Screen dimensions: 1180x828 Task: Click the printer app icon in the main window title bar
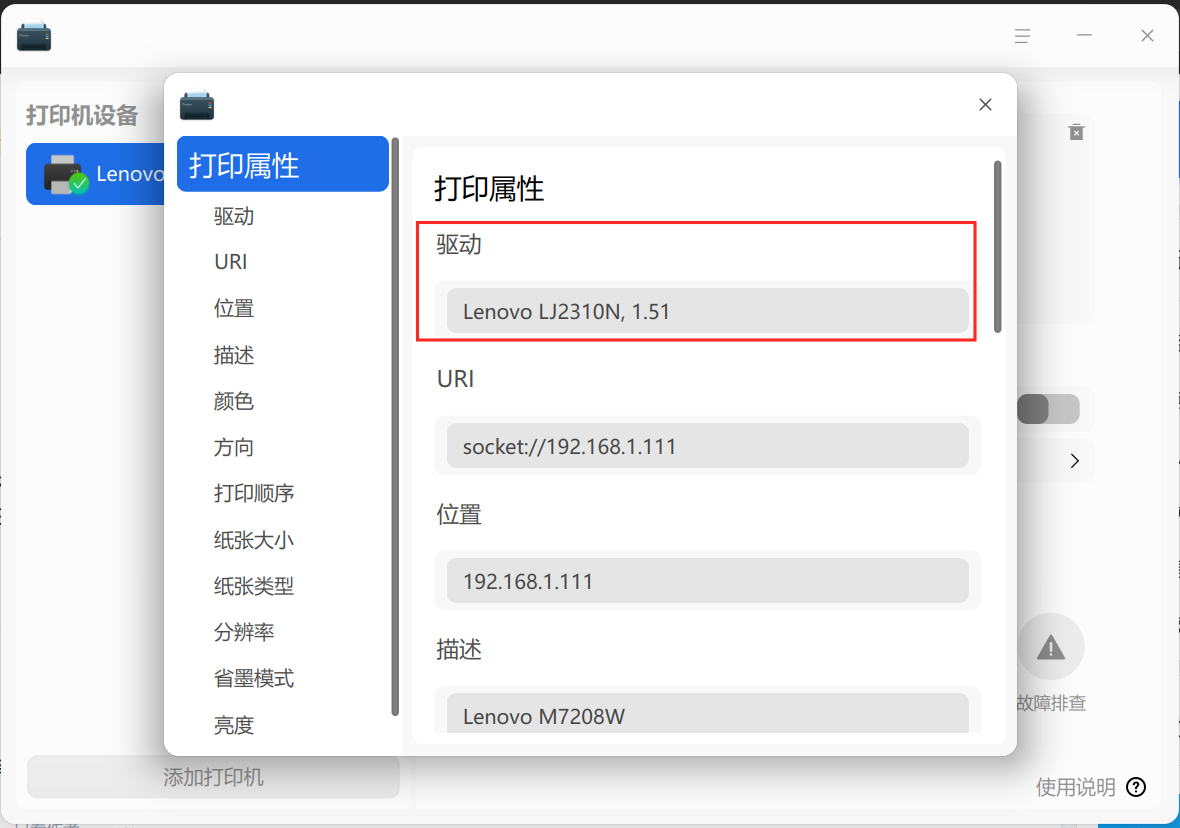pos(34,36)
